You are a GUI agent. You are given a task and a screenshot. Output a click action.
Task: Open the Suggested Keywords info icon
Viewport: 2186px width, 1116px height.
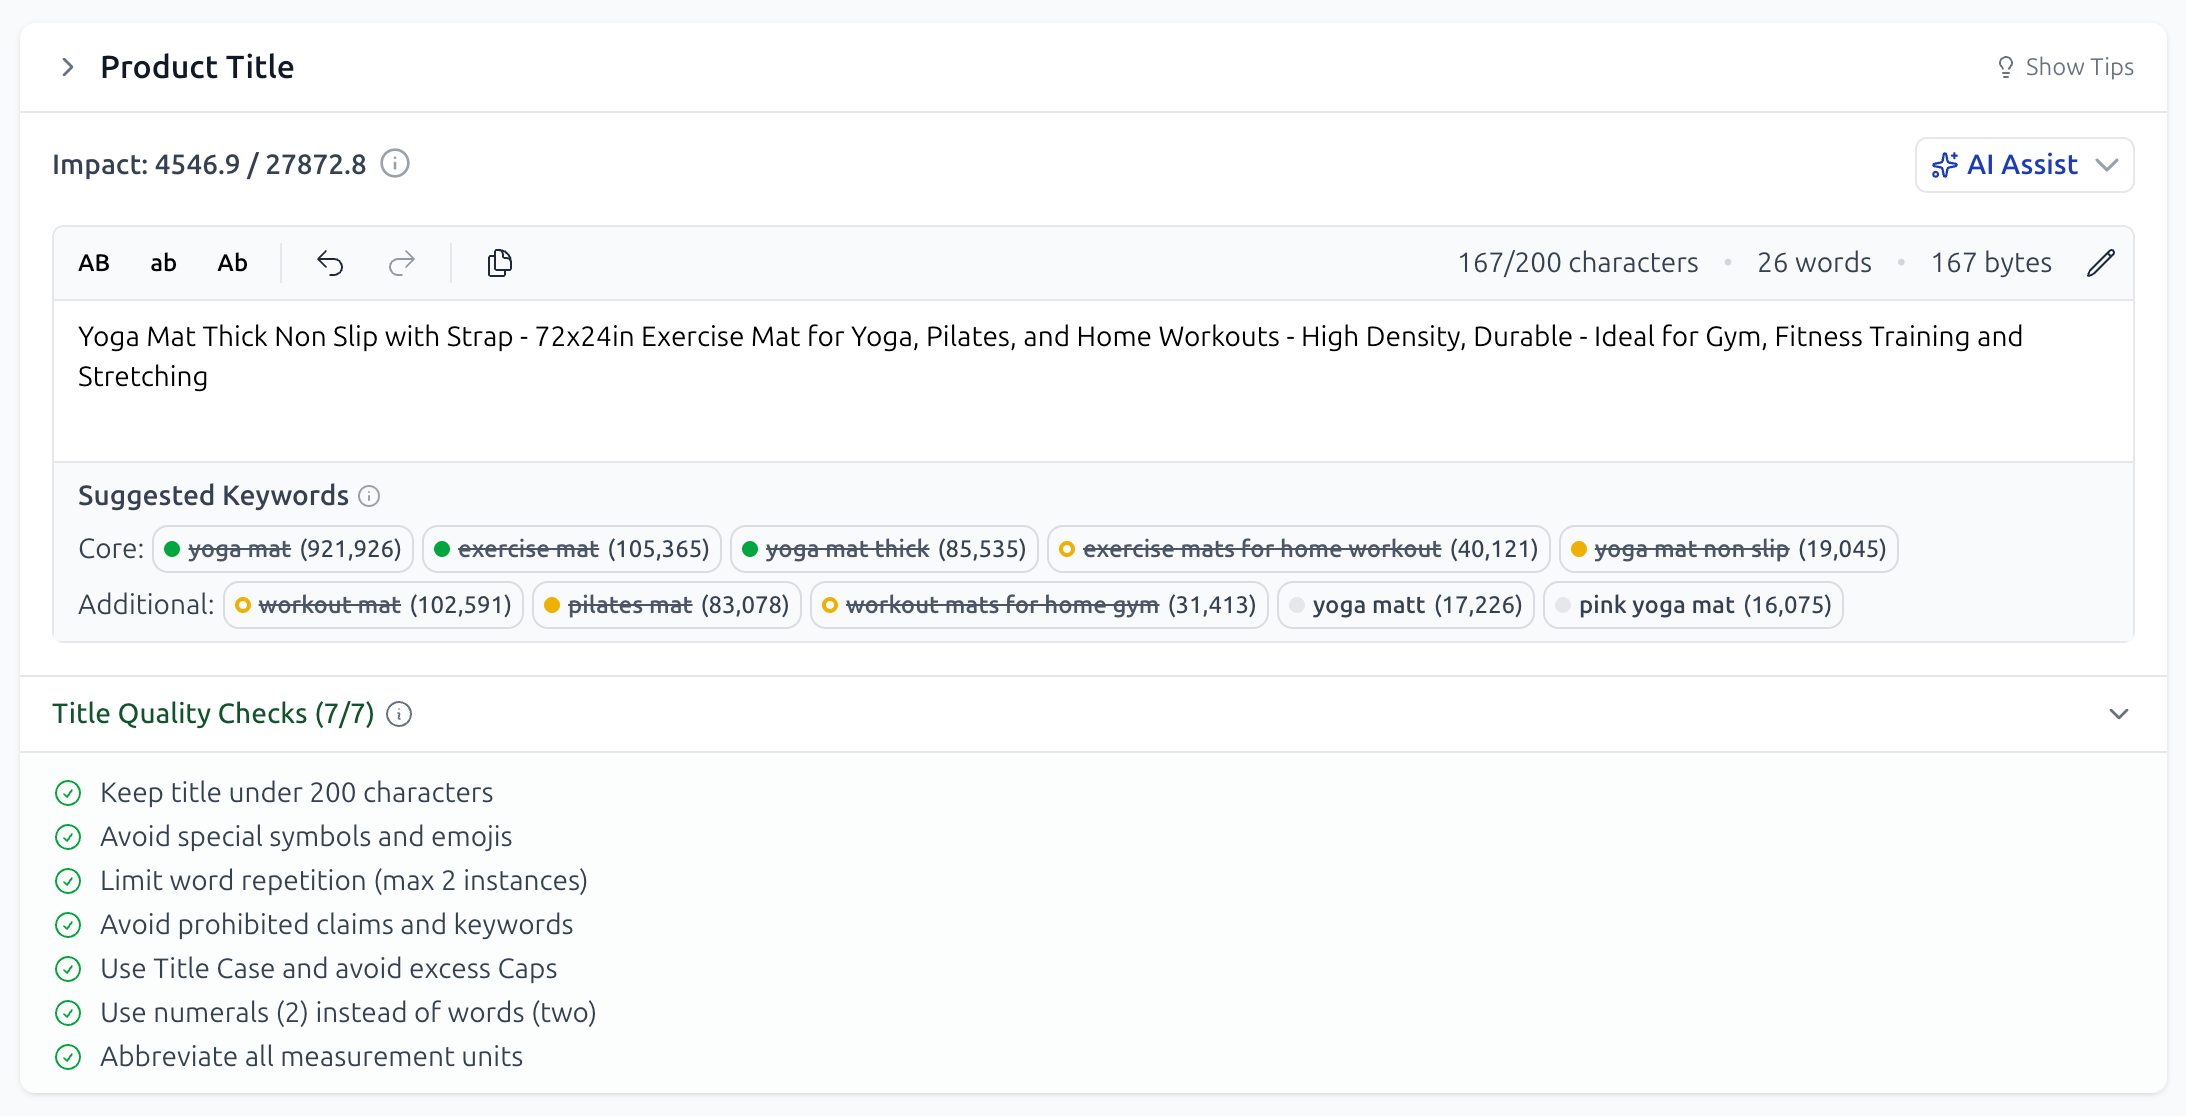coord(370,496)
